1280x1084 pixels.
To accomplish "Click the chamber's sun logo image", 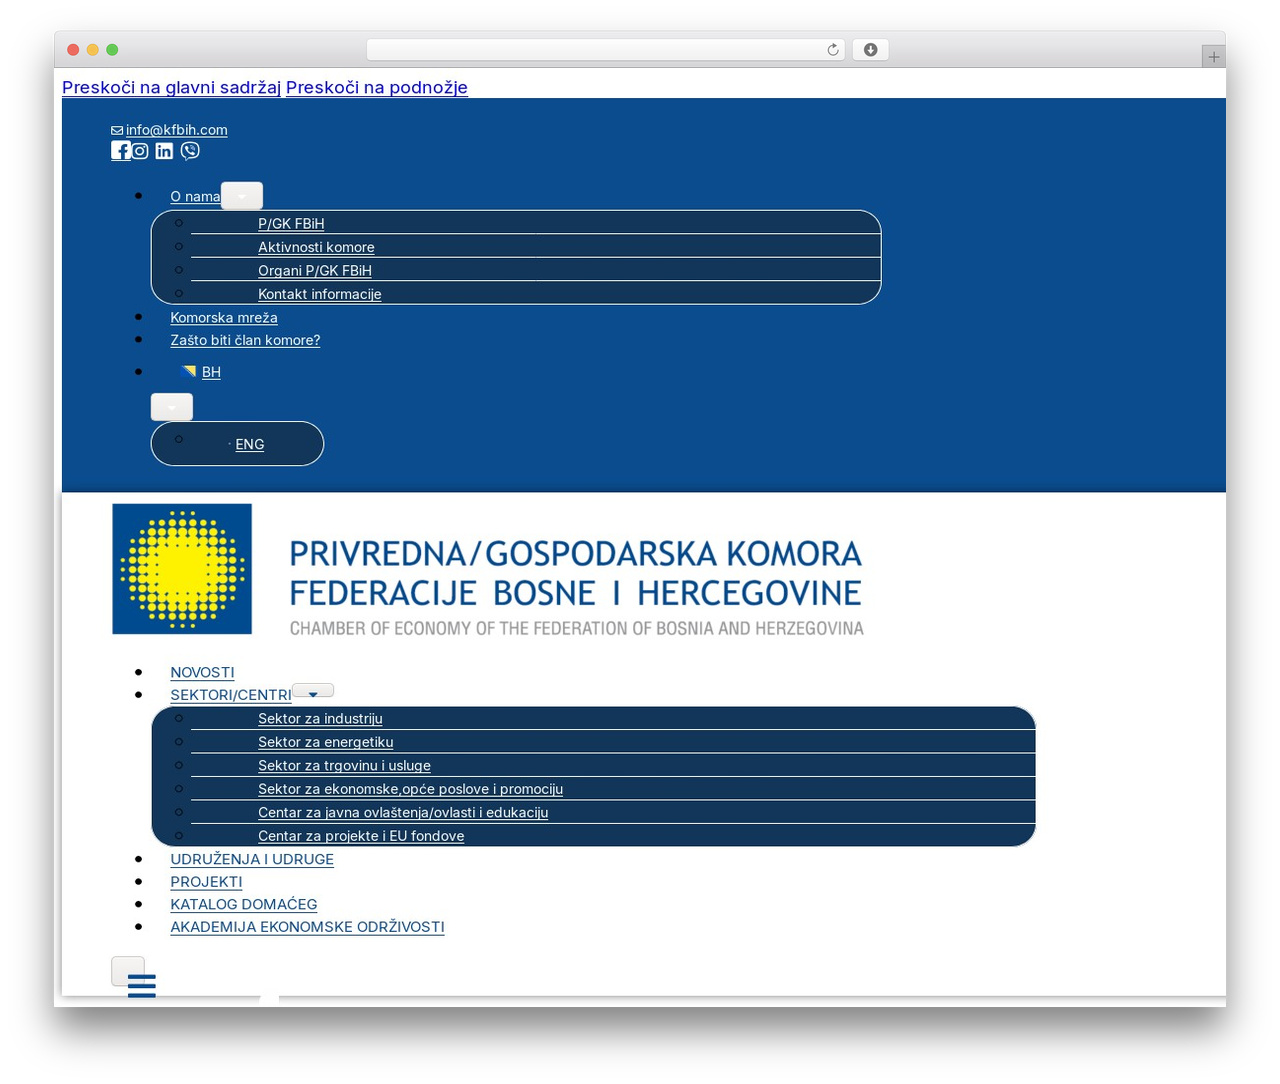I will point(182,569).
